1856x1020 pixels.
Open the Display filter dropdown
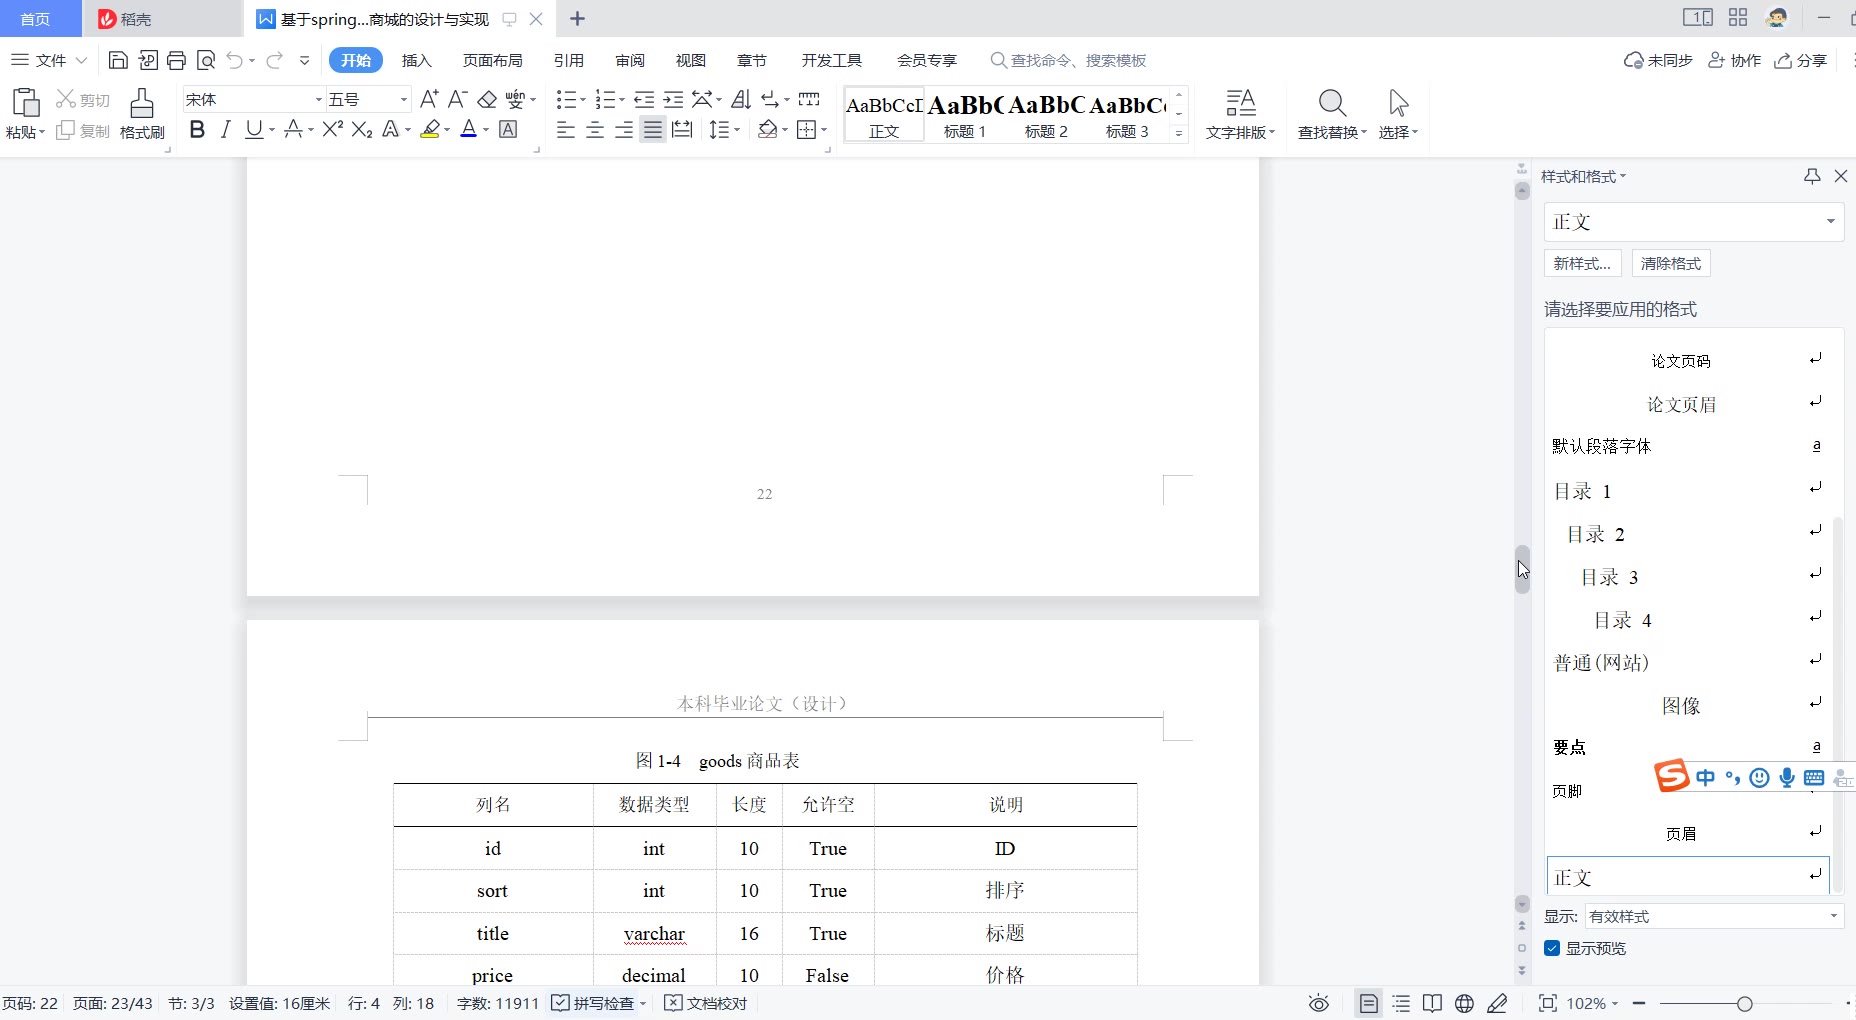[x=1833, y=916]
